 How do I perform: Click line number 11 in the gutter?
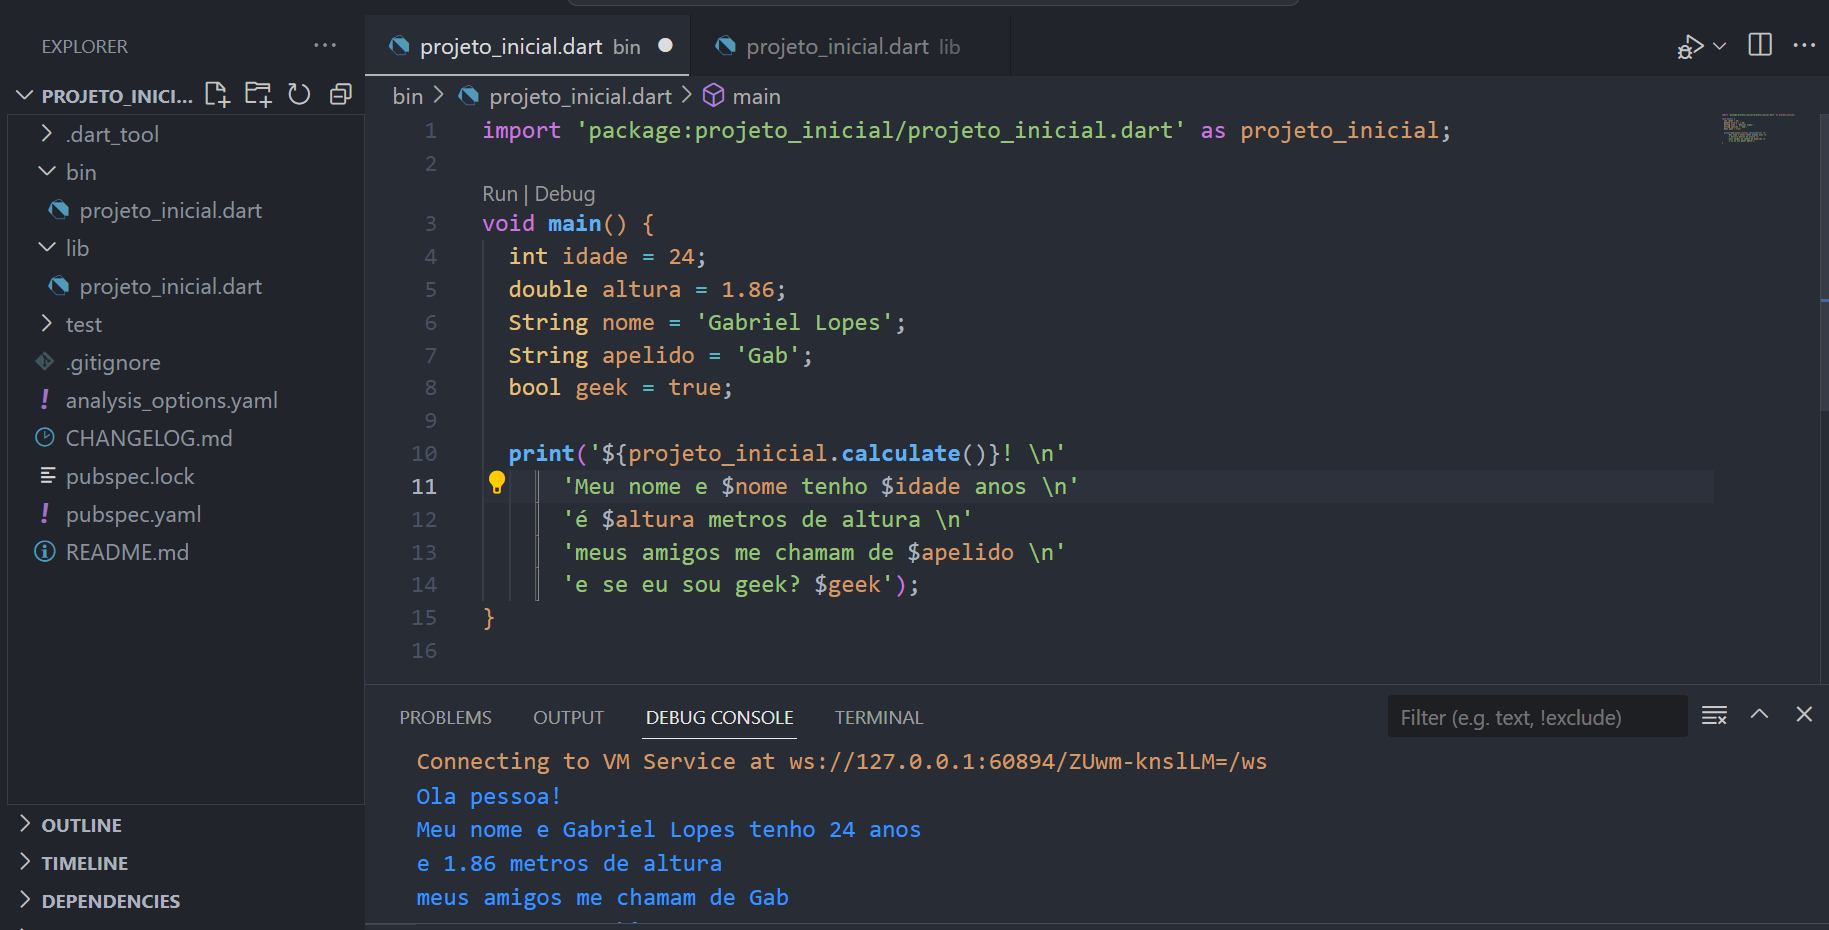pyautogui.click(x=424, y=486)
